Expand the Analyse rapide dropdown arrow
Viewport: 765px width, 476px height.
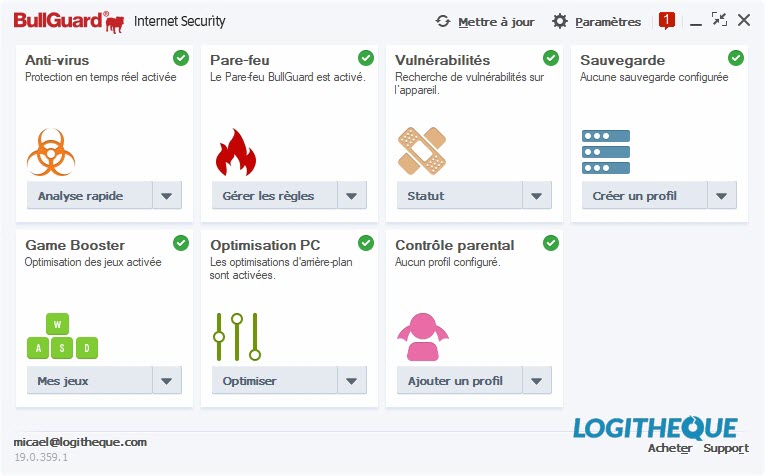[167, 196]
